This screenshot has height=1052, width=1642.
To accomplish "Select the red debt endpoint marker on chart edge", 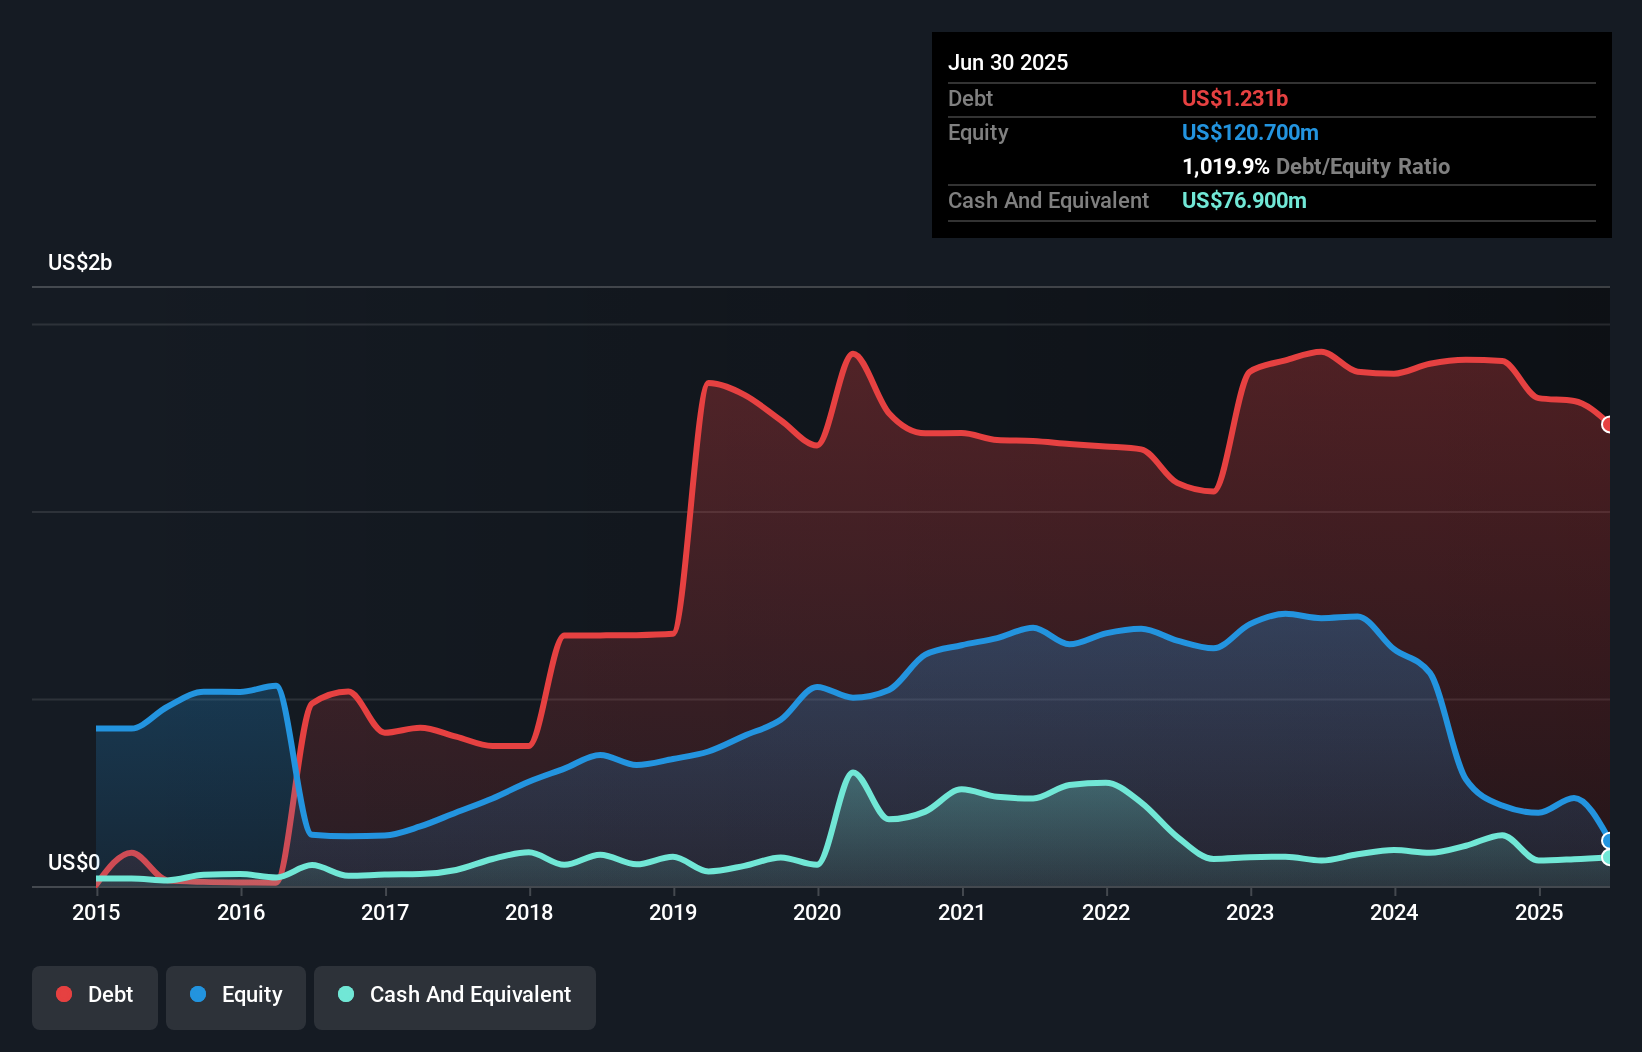I will point(1608,425).
